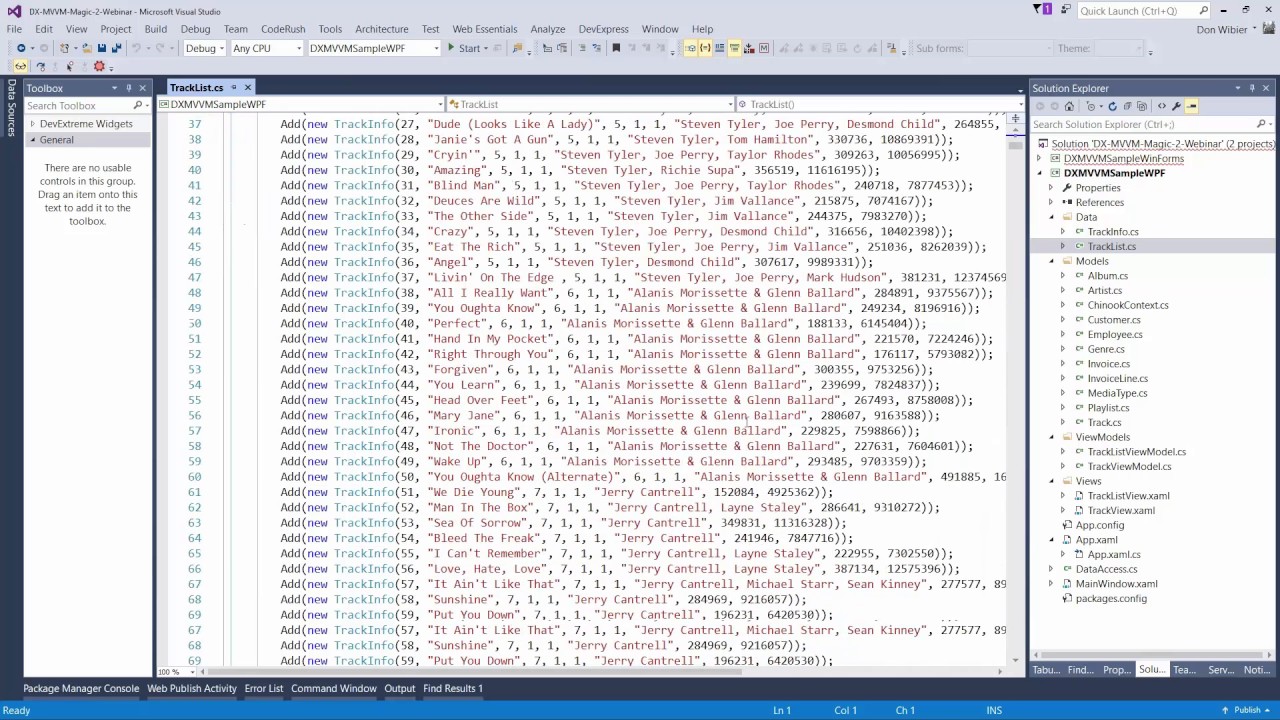Click the Don Wibier account name
Image resolution: width=1280 pixels, height=720 pixels.
[x=1221, y=29]
